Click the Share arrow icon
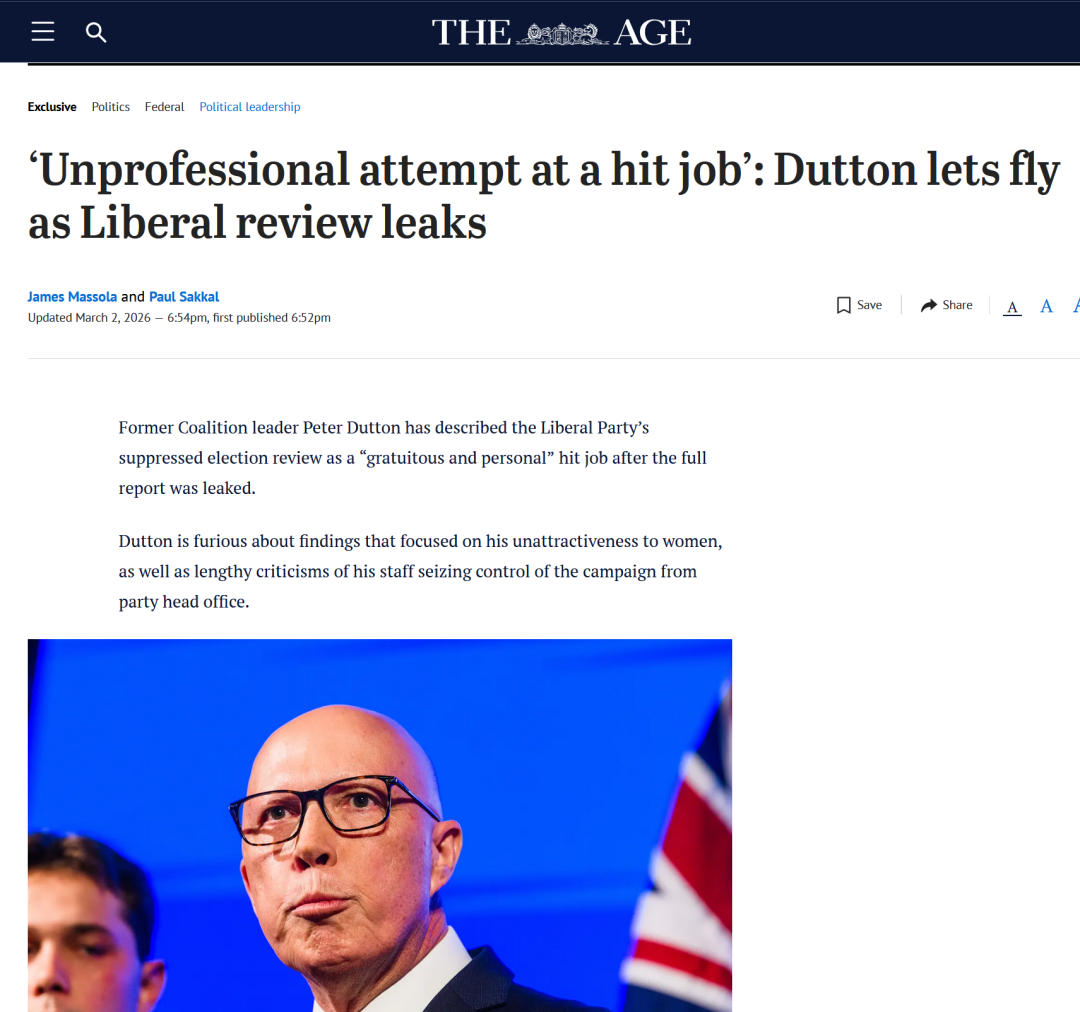 [x=929, y=305]
